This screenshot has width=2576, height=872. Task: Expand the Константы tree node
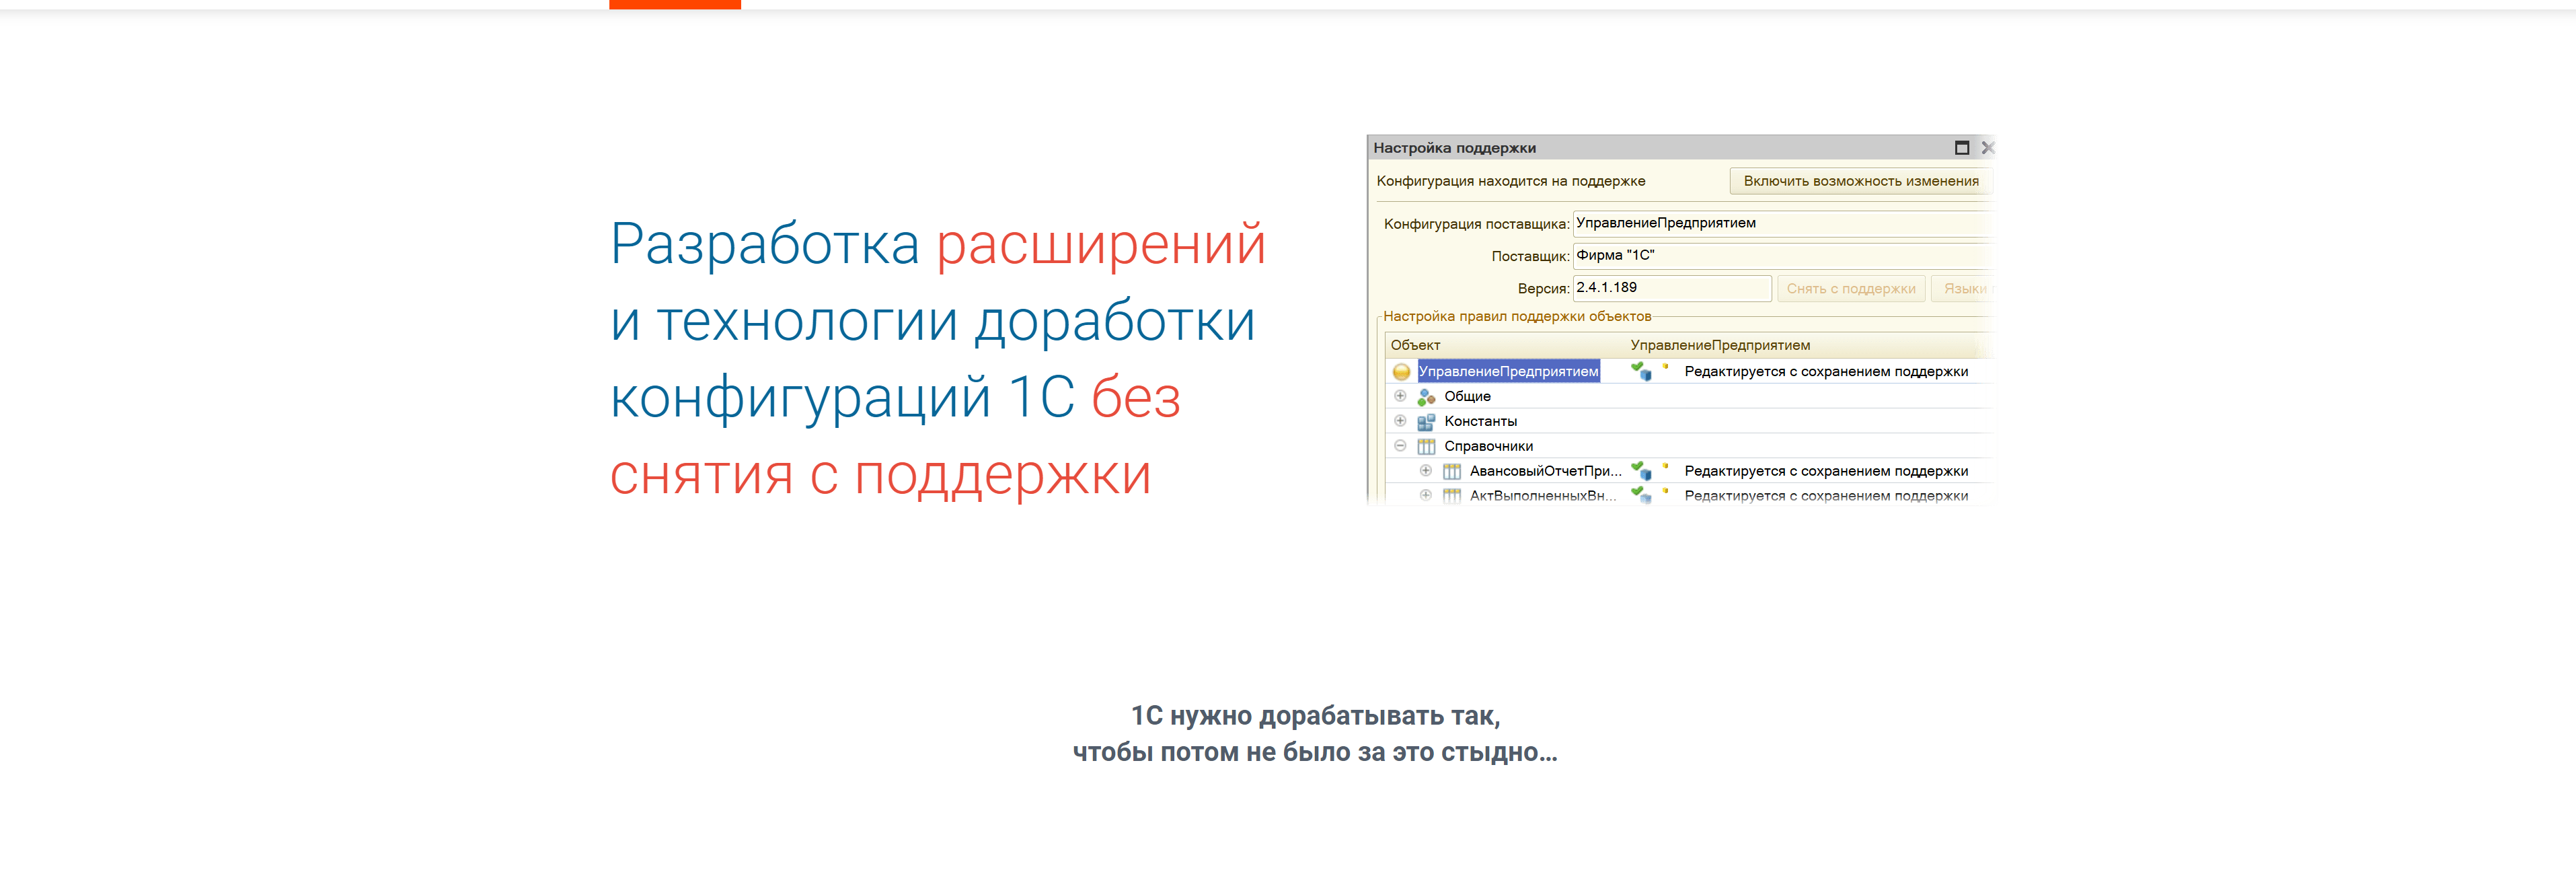tap(1400, 421)
